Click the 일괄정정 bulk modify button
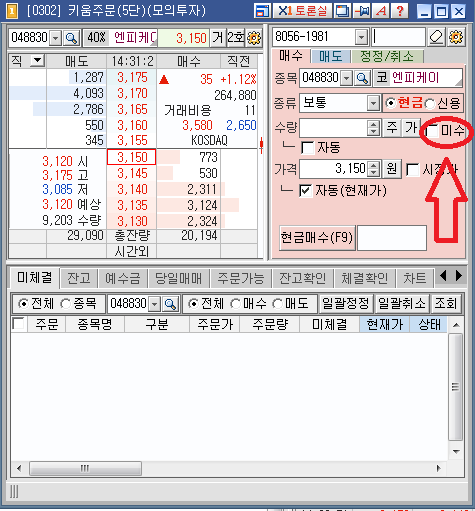The height and width of the screenshot is (511, 475). [346, 304]
